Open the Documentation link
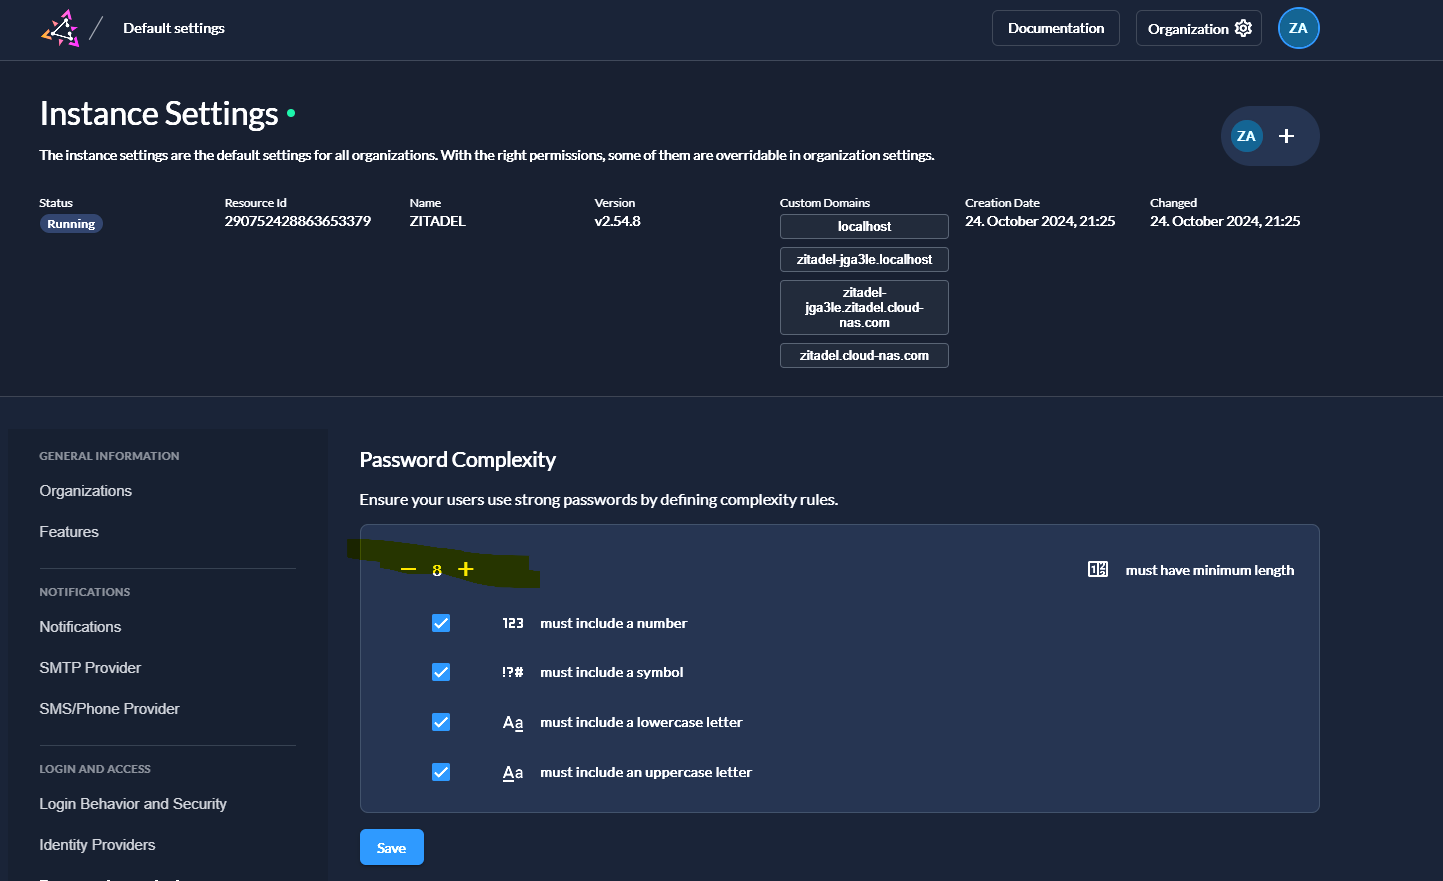This screenshot has width=1443, height=881. [1056, 28]
